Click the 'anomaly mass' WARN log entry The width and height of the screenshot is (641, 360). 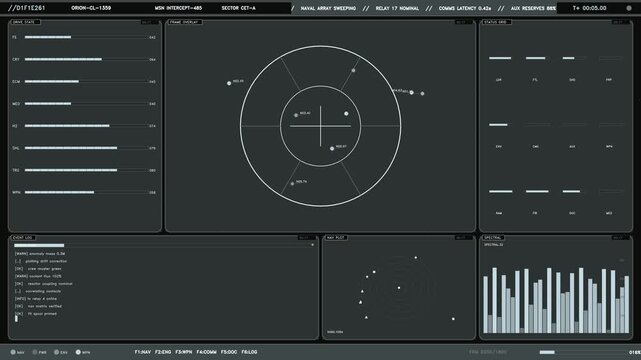[x=40, y=254]
